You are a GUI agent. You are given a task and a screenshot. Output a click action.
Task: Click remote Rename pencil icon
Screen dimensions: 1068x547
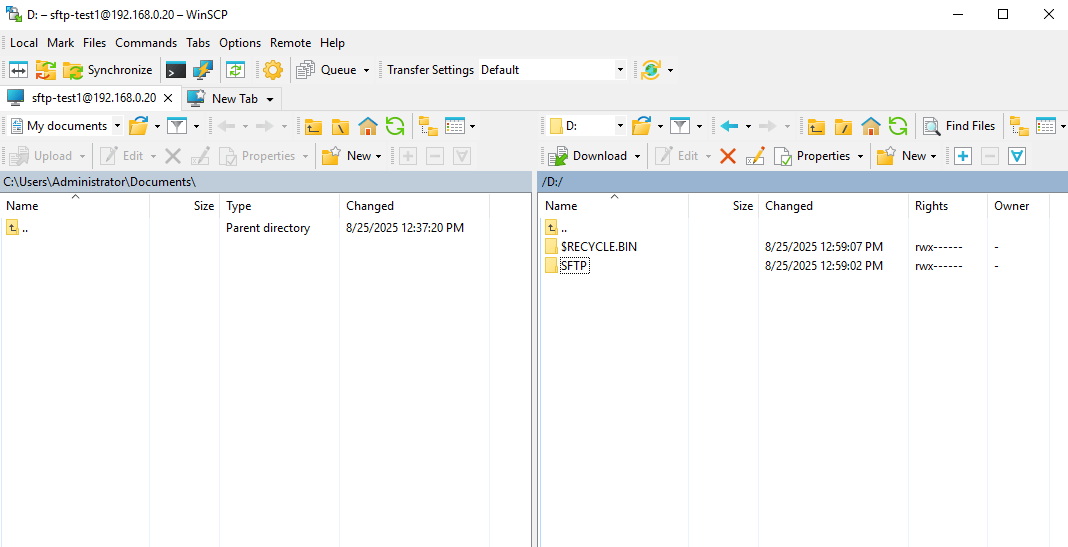(755, 156)
